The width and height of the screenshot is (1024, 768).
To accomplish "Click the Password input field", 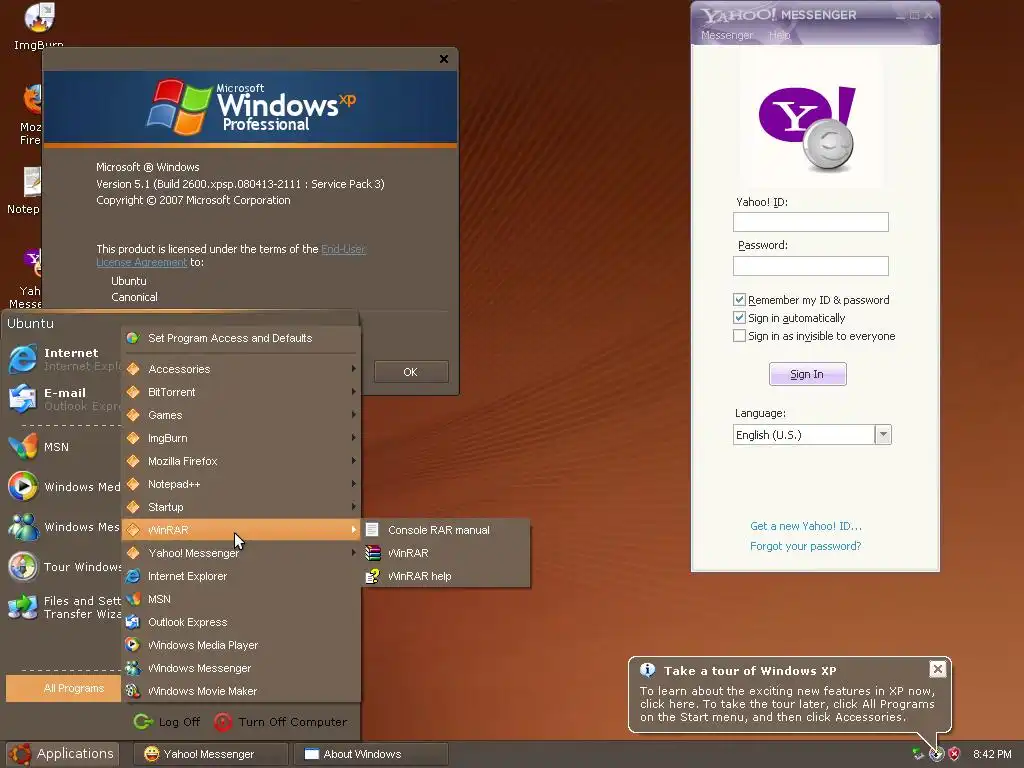I will click(810, 266).
